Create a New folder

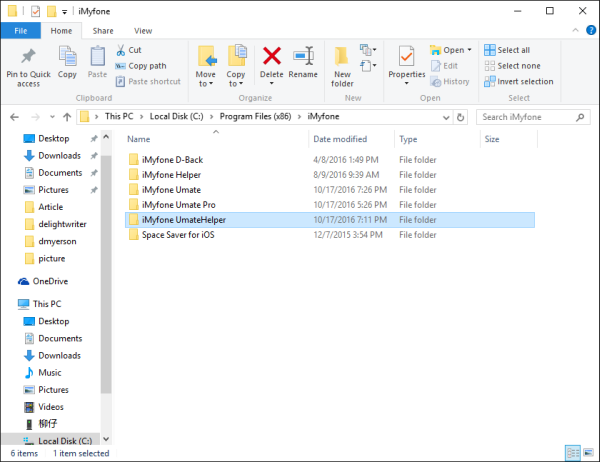click(342, 66)
